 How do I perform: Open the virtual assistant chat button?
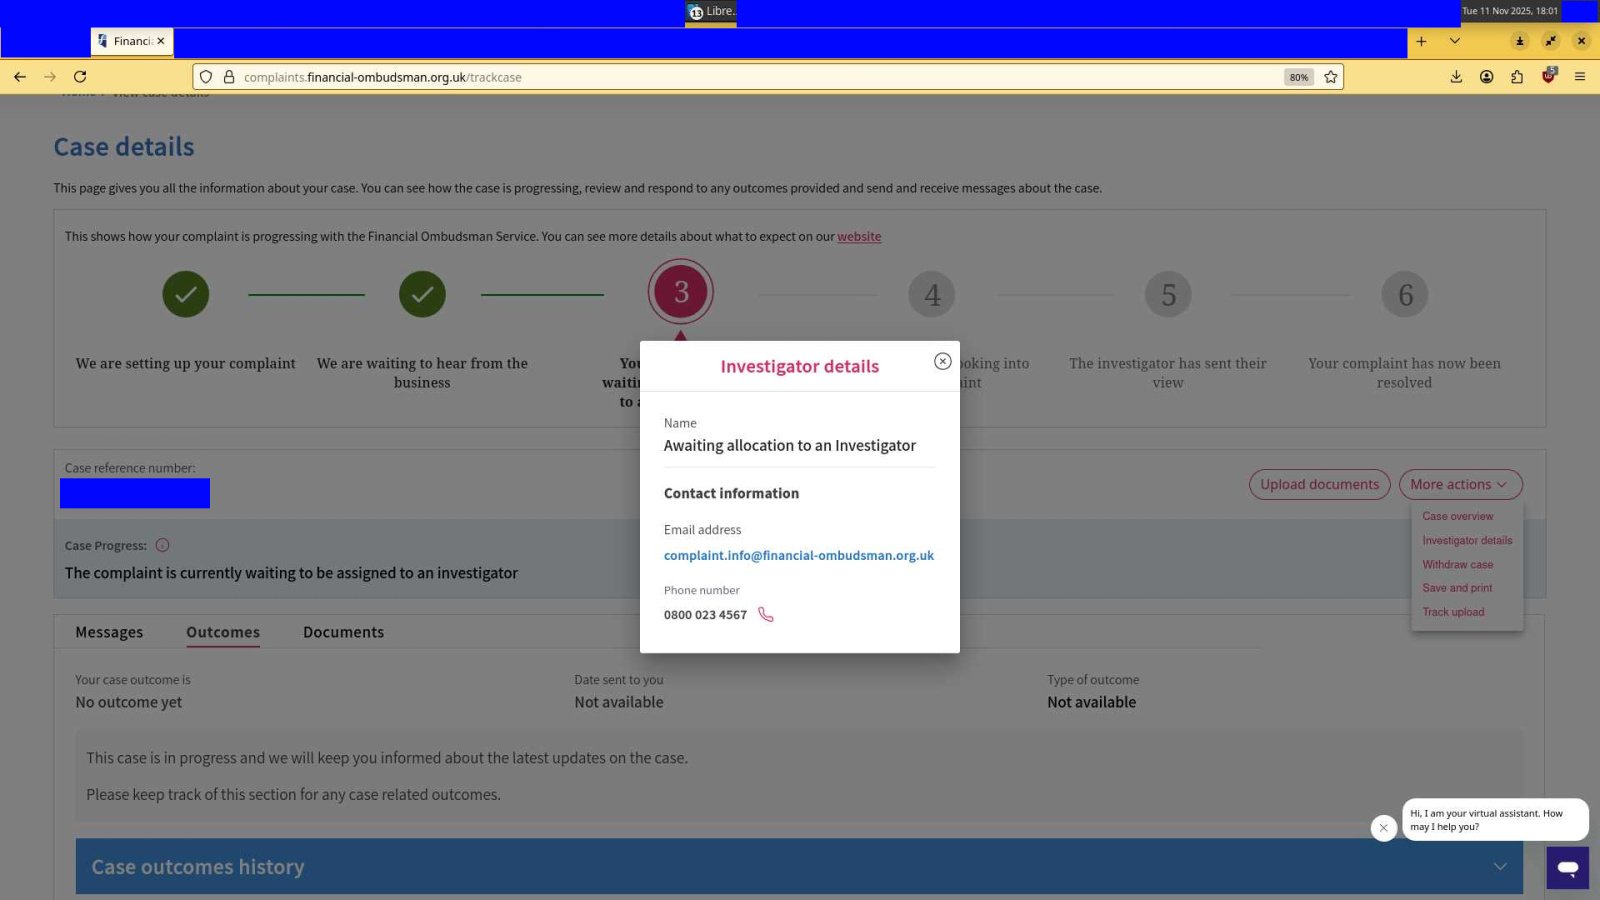[x=1566, y=867]
